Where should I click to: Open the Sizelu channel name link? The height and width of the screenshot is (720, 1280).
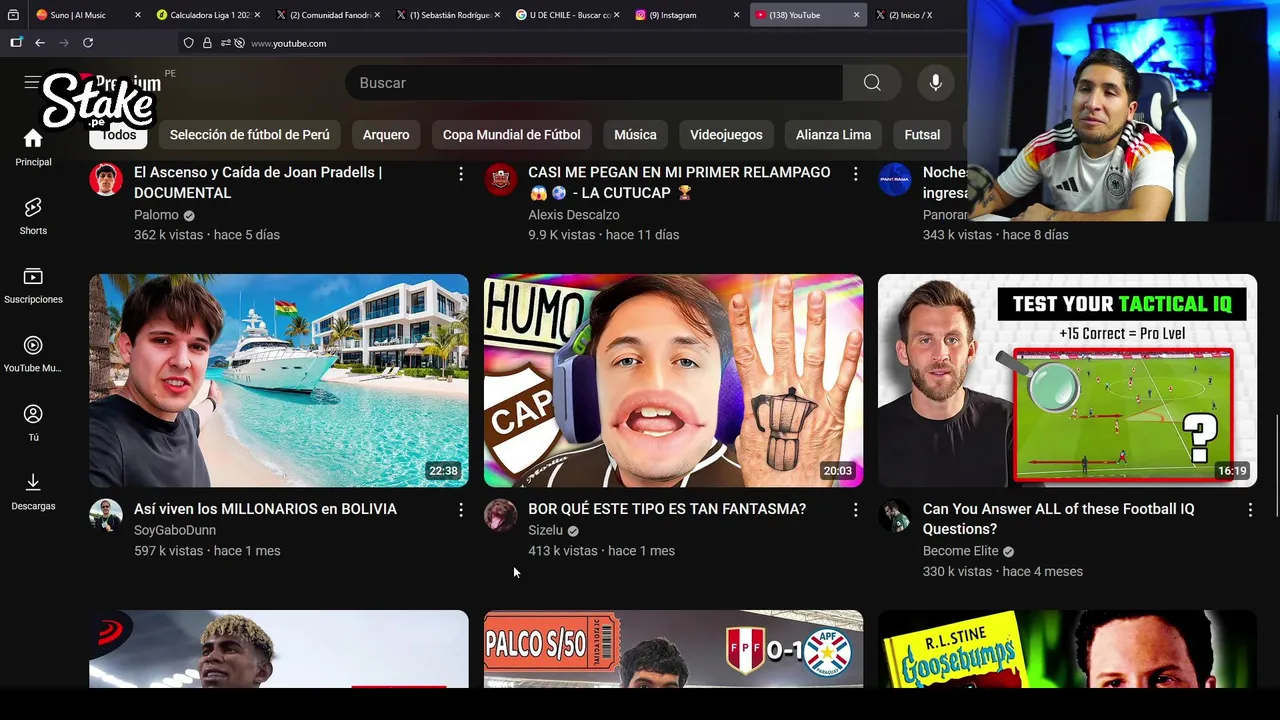click(545, 530)
